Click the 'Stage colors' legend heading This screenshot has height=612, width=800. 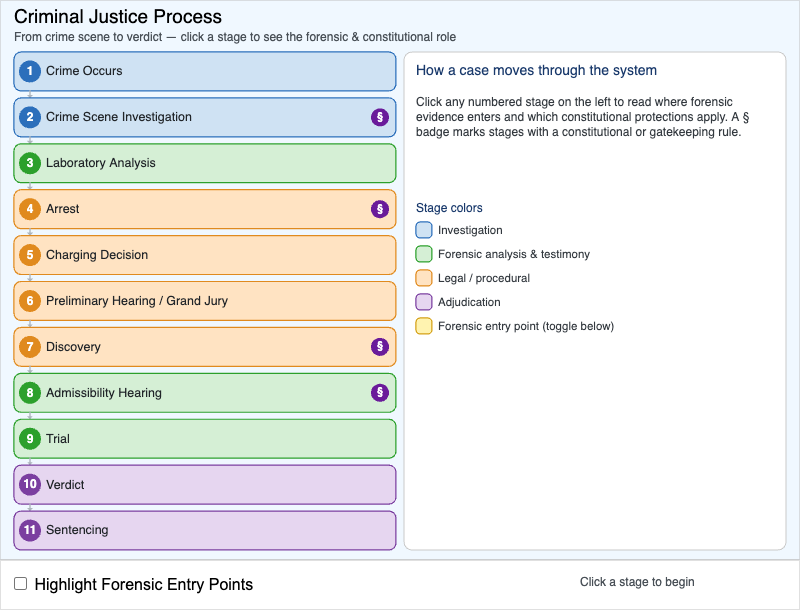pyautogui.click(x=449, y=208)
